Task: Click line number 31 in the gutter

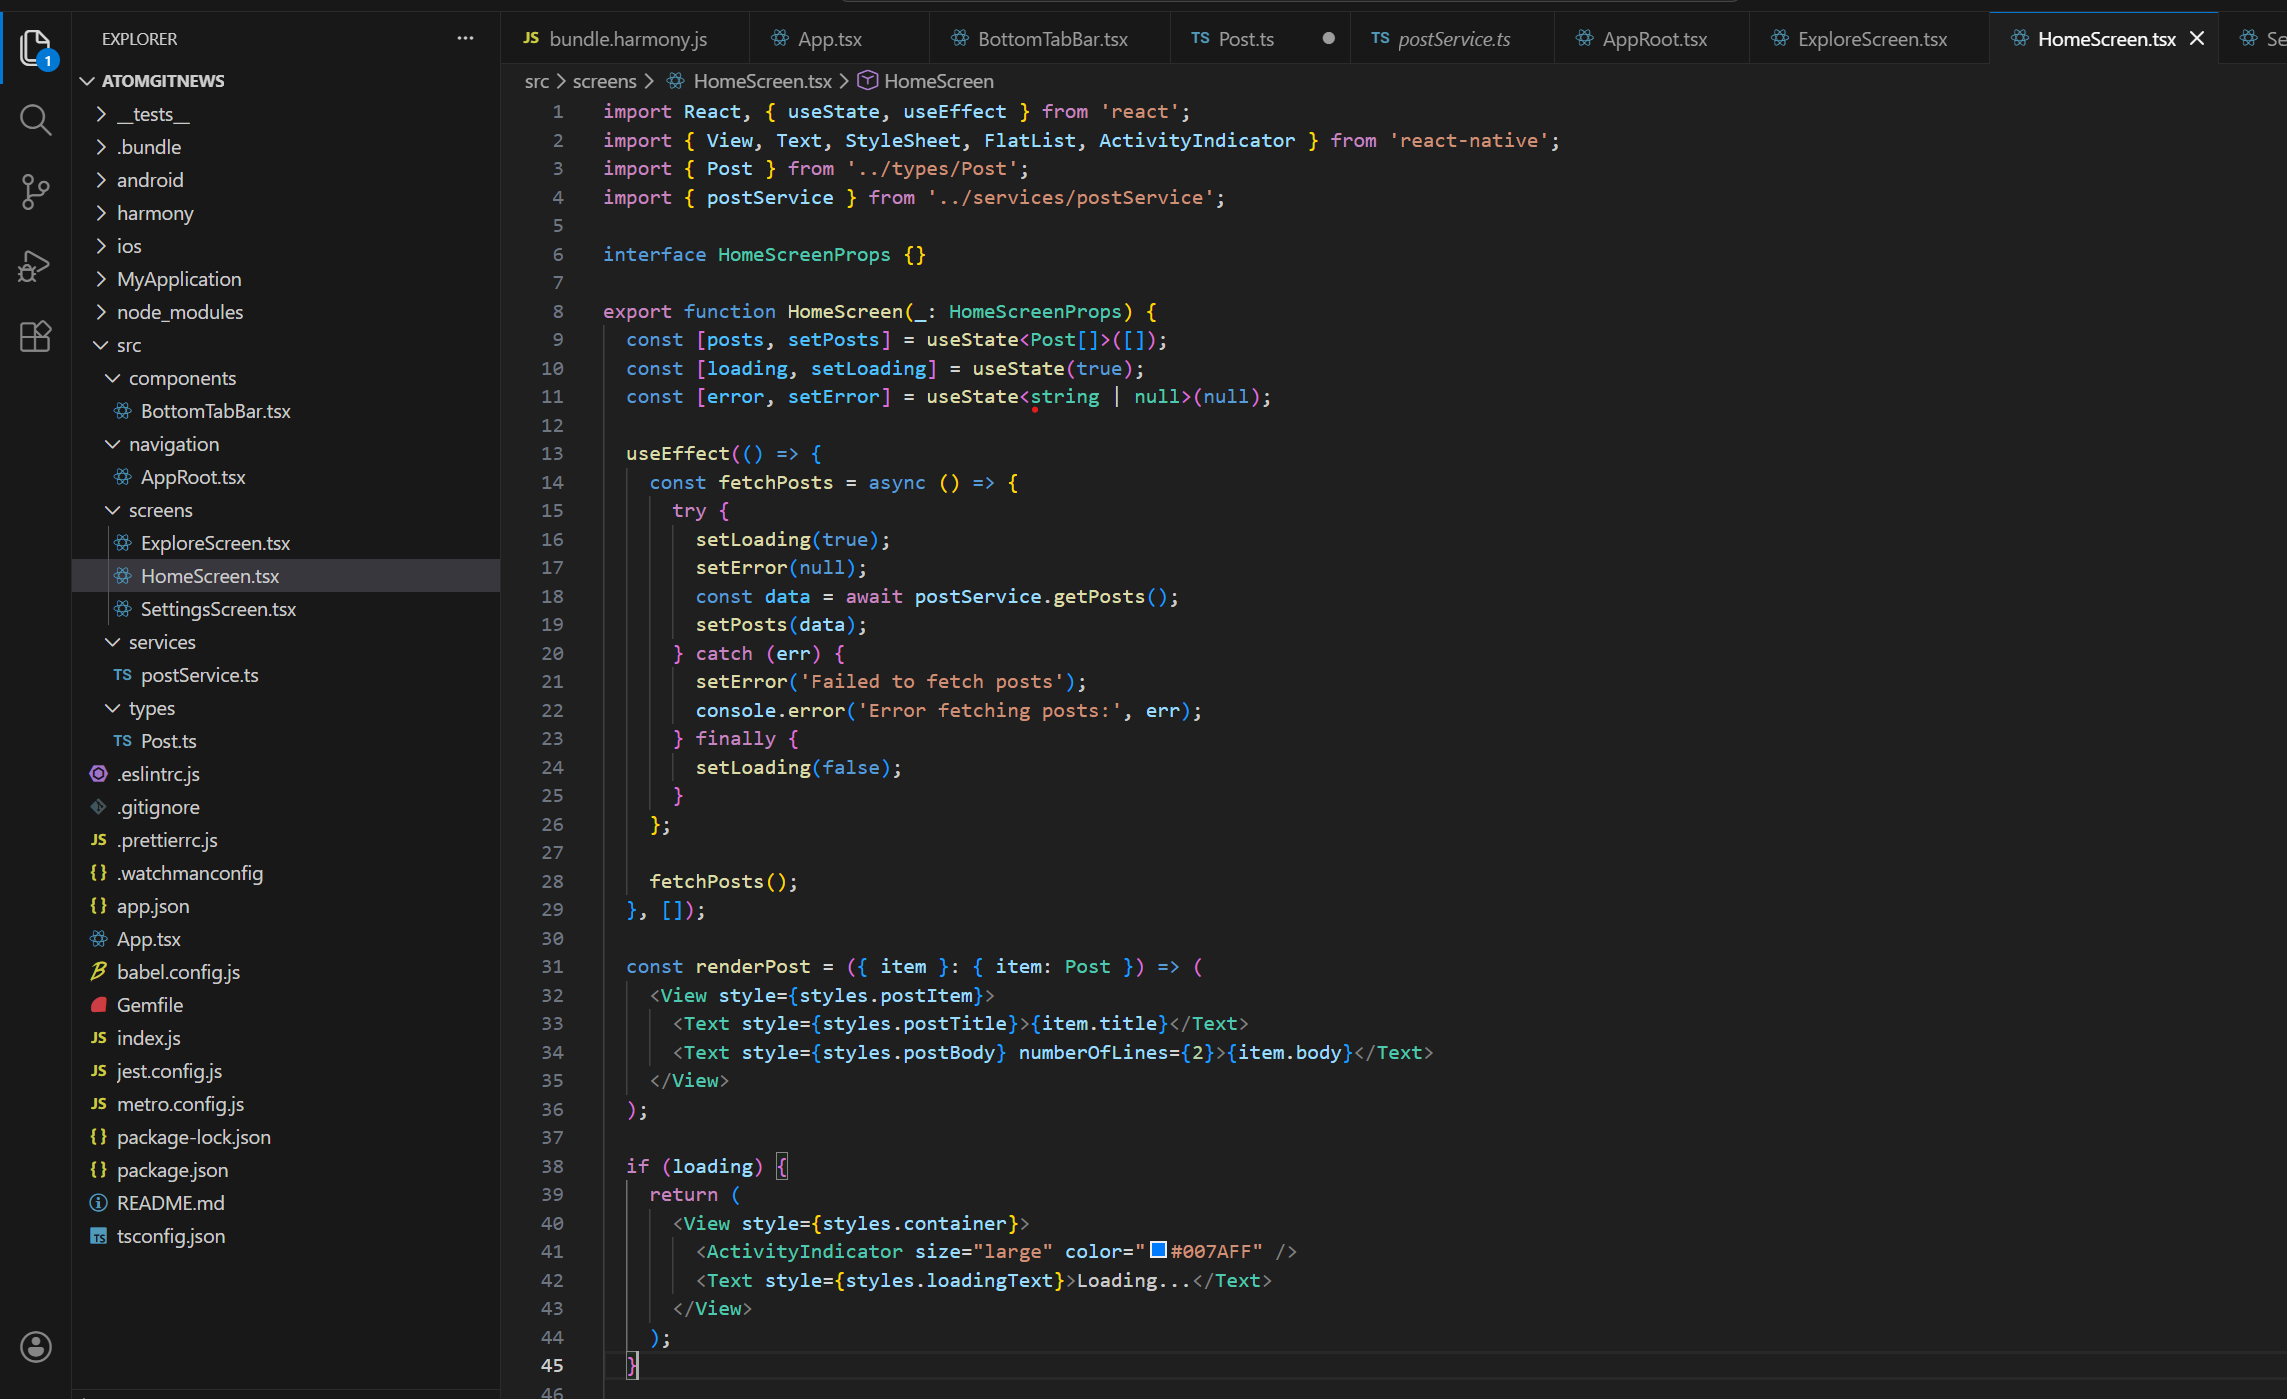Action: 552,967
